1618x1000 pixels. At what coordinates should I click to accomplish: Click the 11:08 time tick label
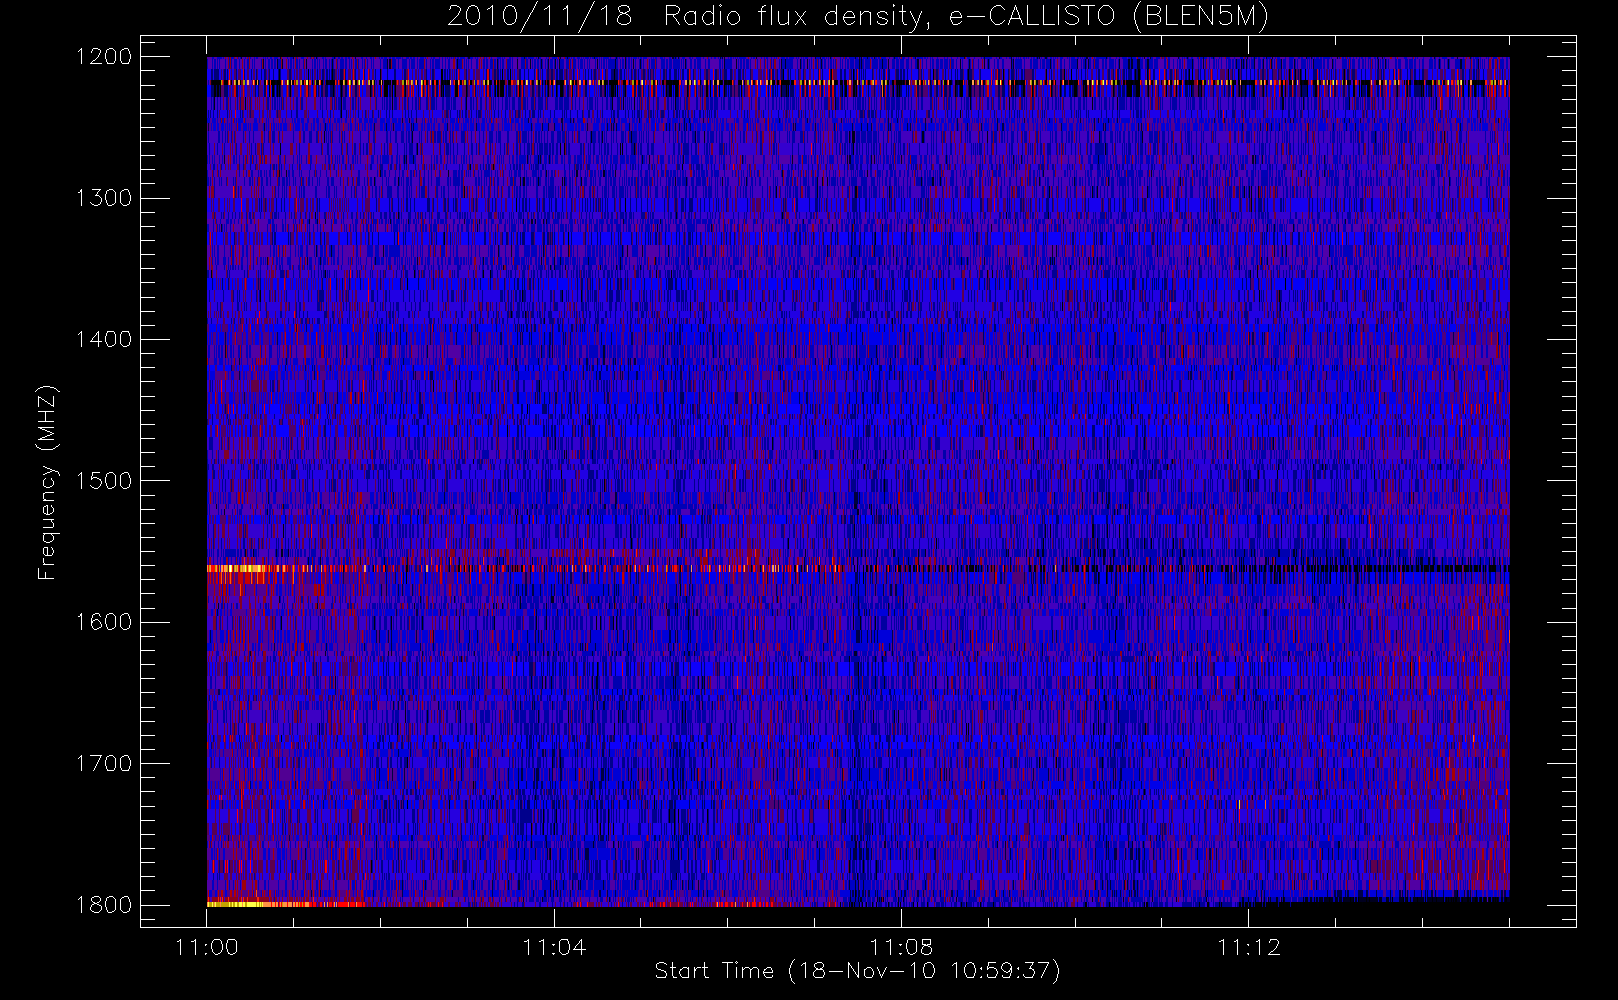tap(901, 947)
